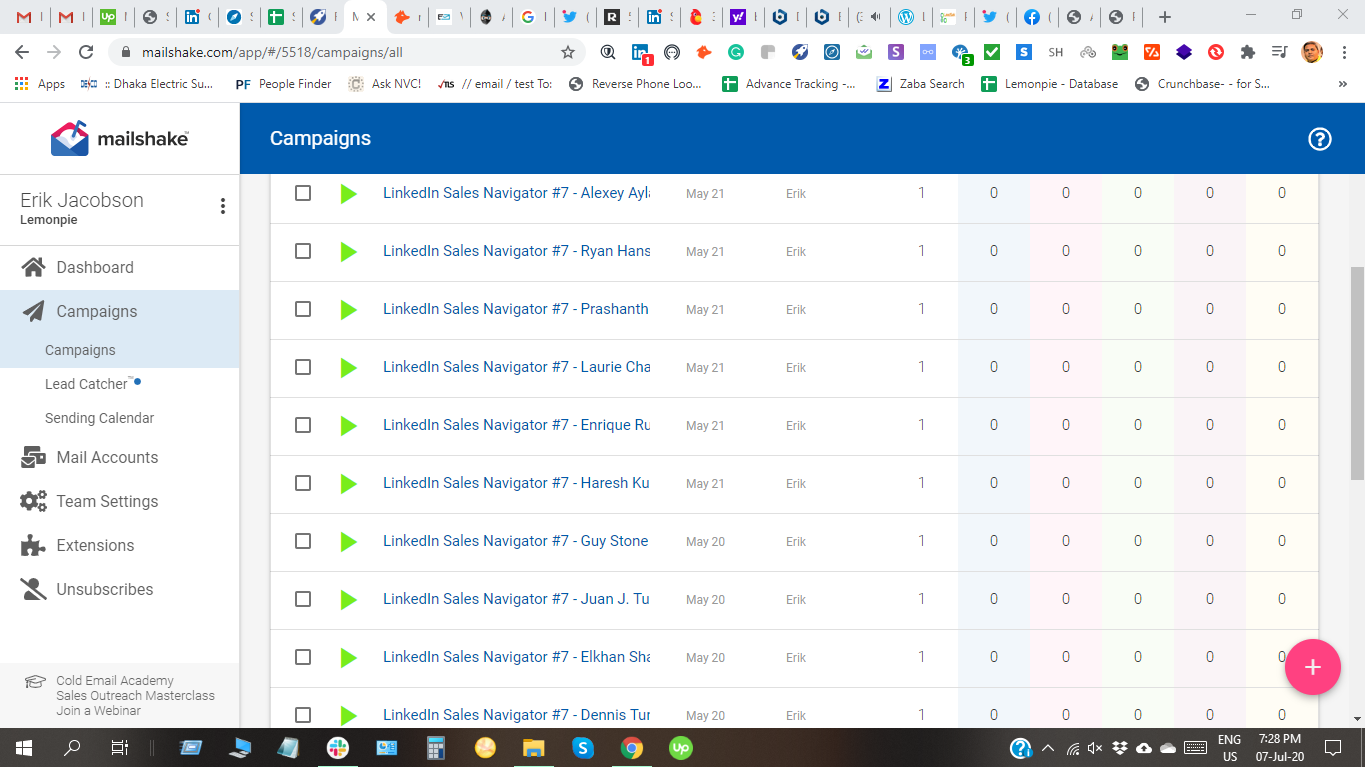Select the Laurie Cha campaign checkbox

pyautogui.click(x=303, y=368)
